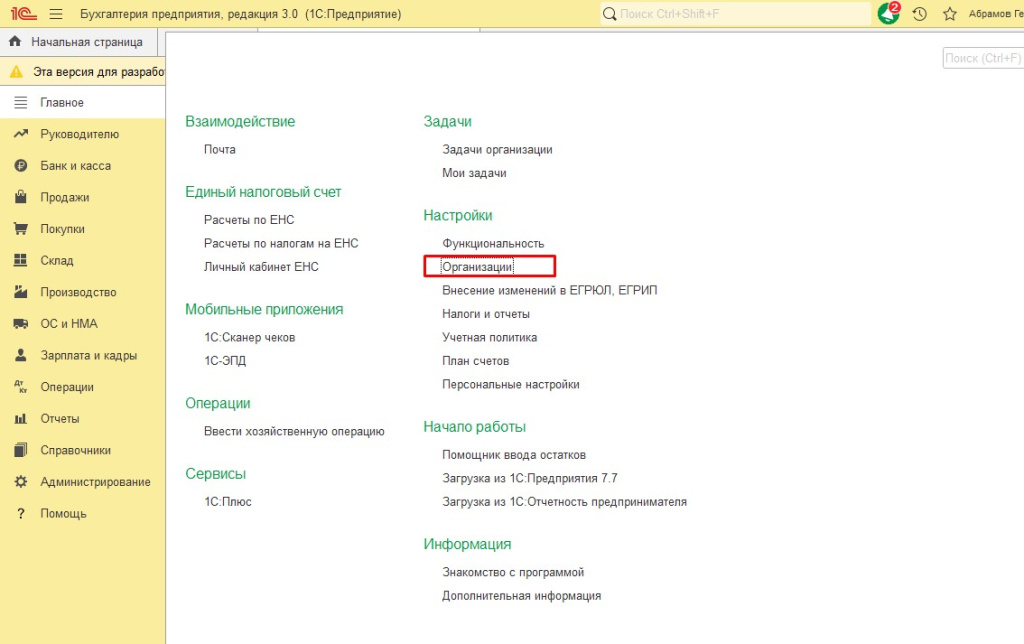
Task: Click the warning triangle icon
Action: point(16,72)
